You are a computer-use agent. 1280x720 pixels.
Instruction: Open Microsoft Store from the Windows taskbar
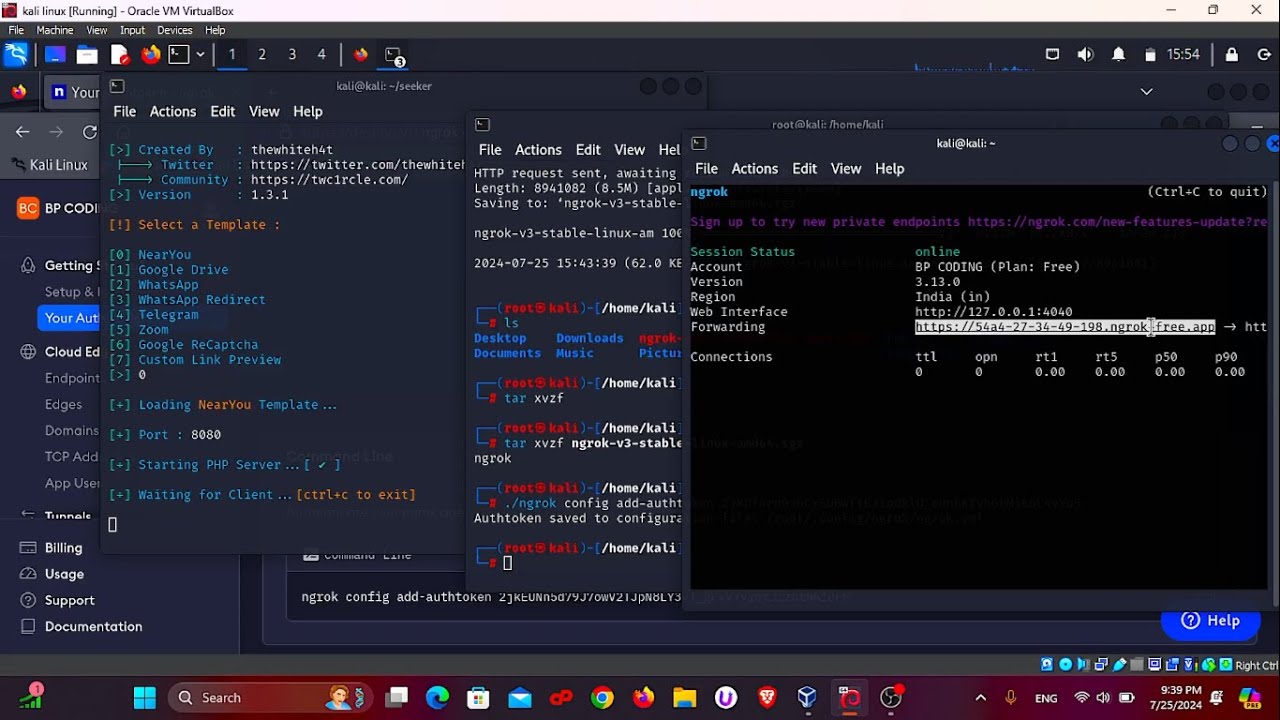click(x=479, y=698)
